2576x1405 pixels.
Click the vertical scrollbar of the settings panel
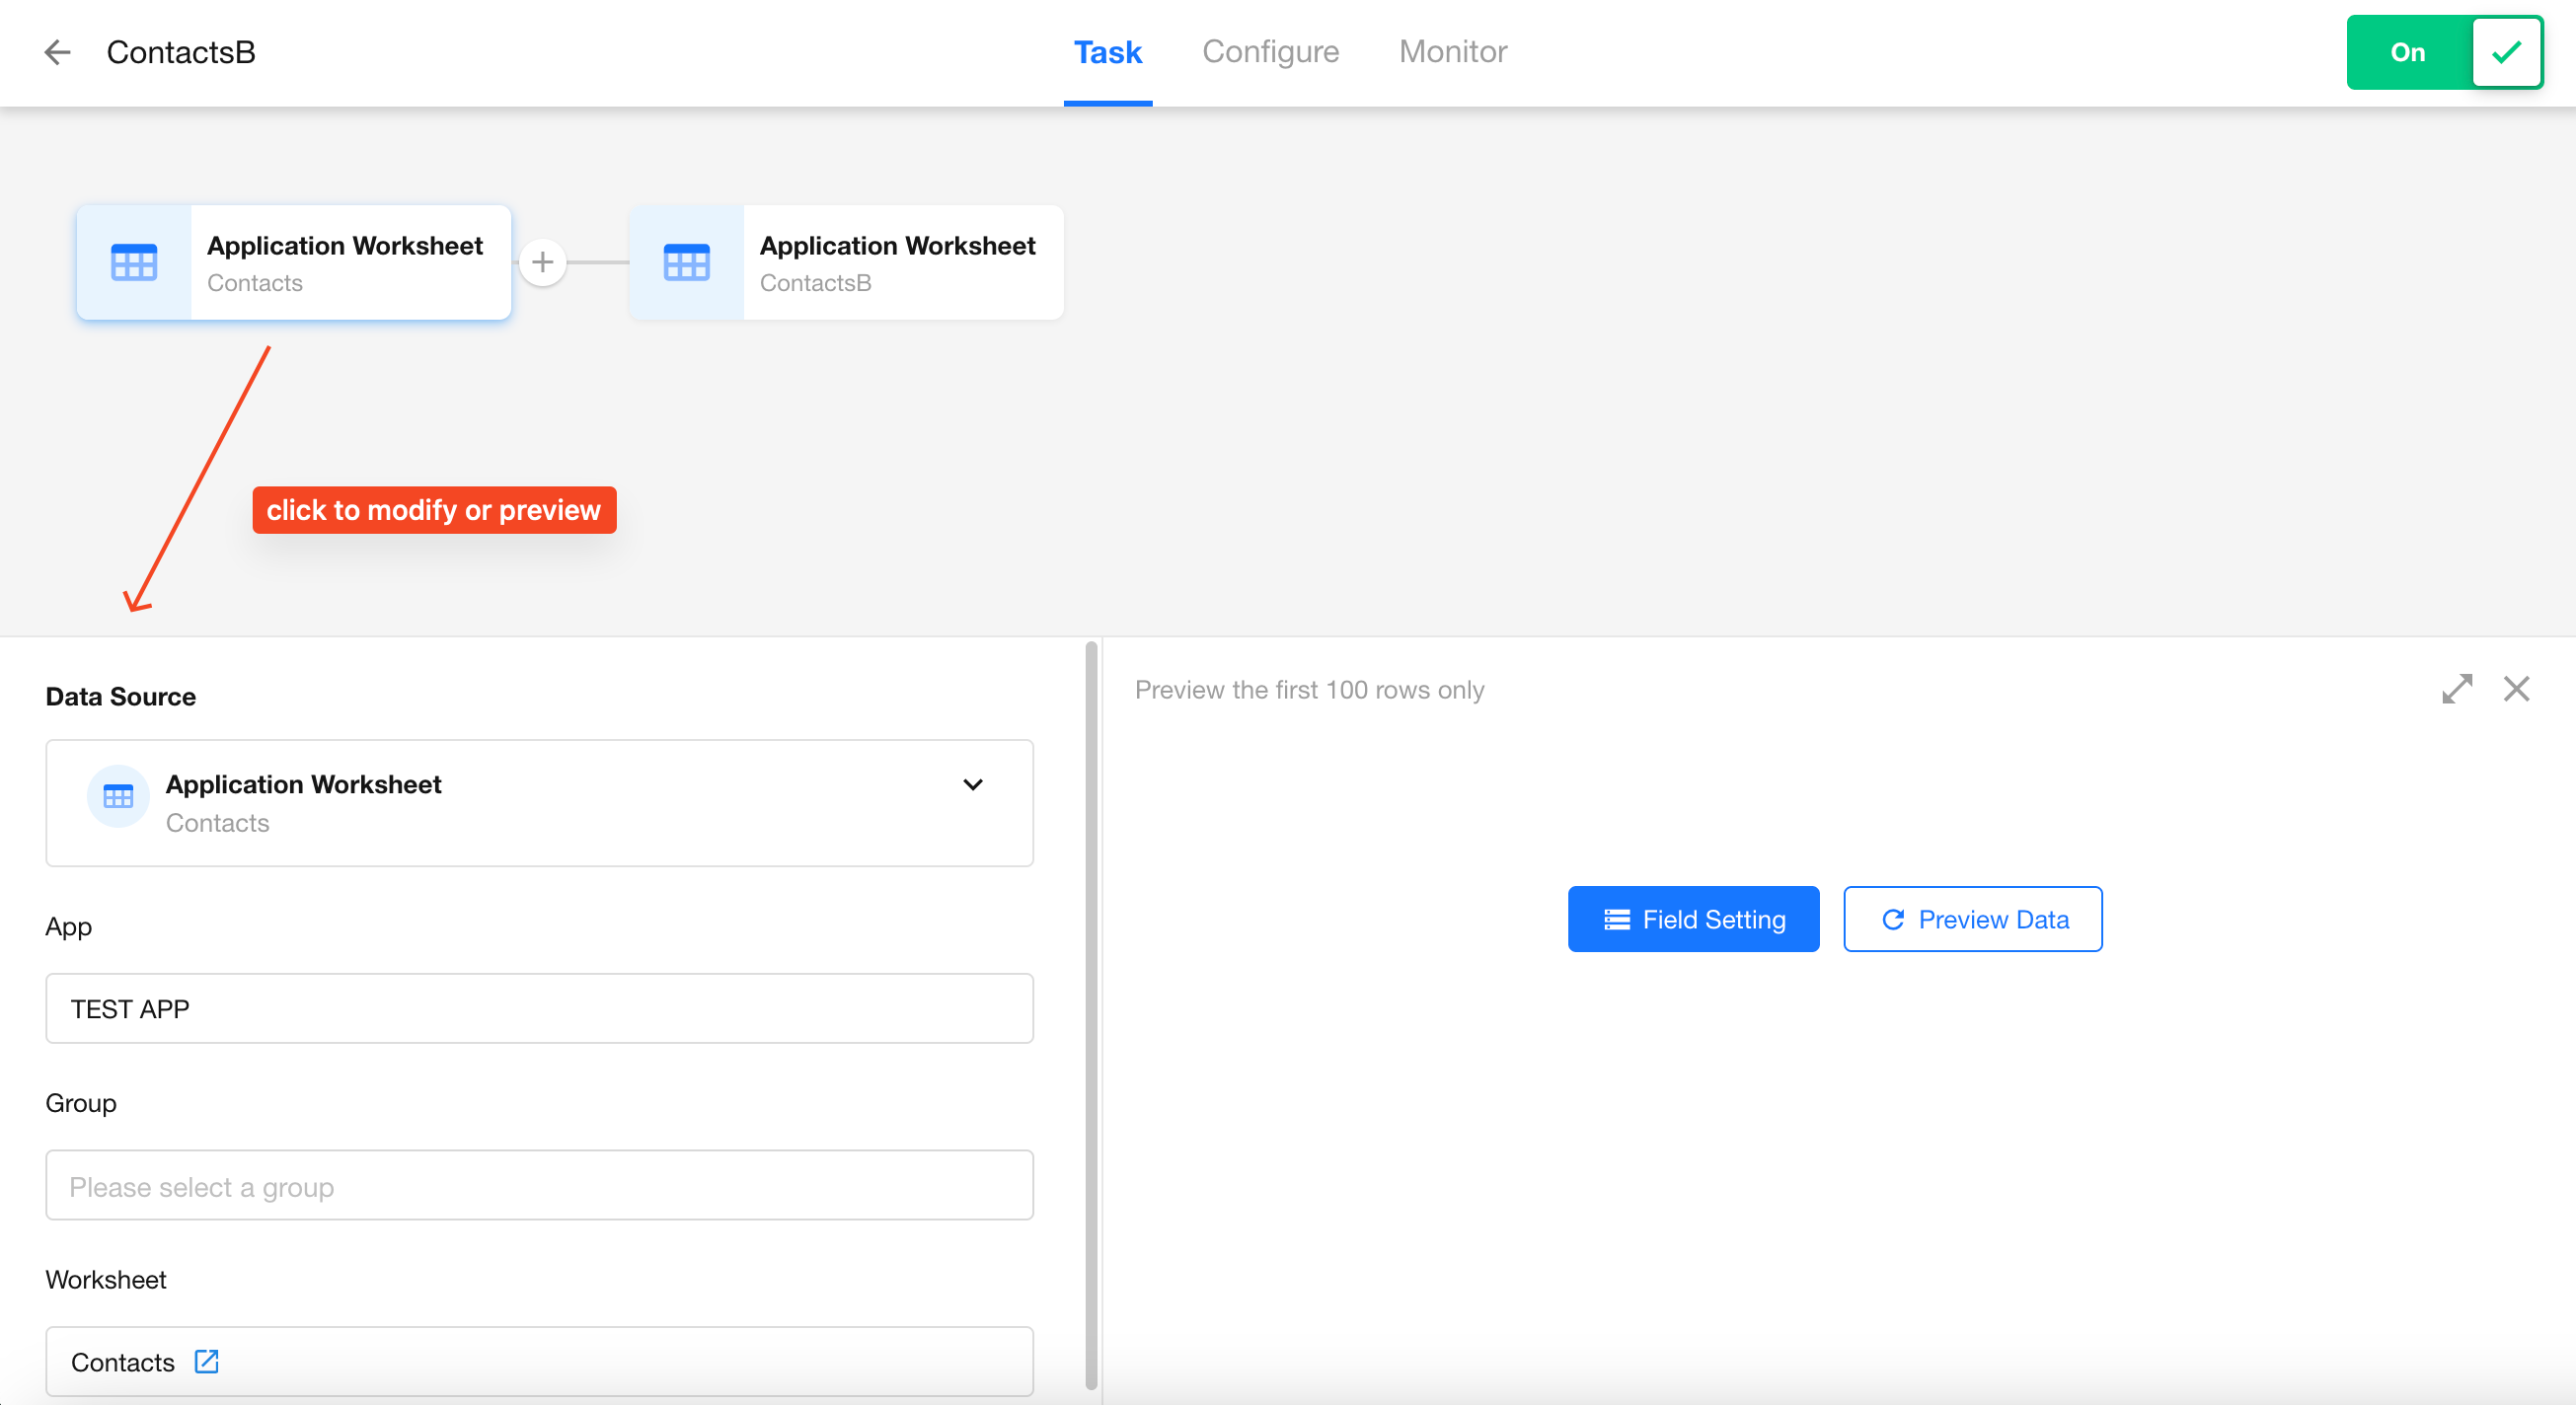1091,1015
